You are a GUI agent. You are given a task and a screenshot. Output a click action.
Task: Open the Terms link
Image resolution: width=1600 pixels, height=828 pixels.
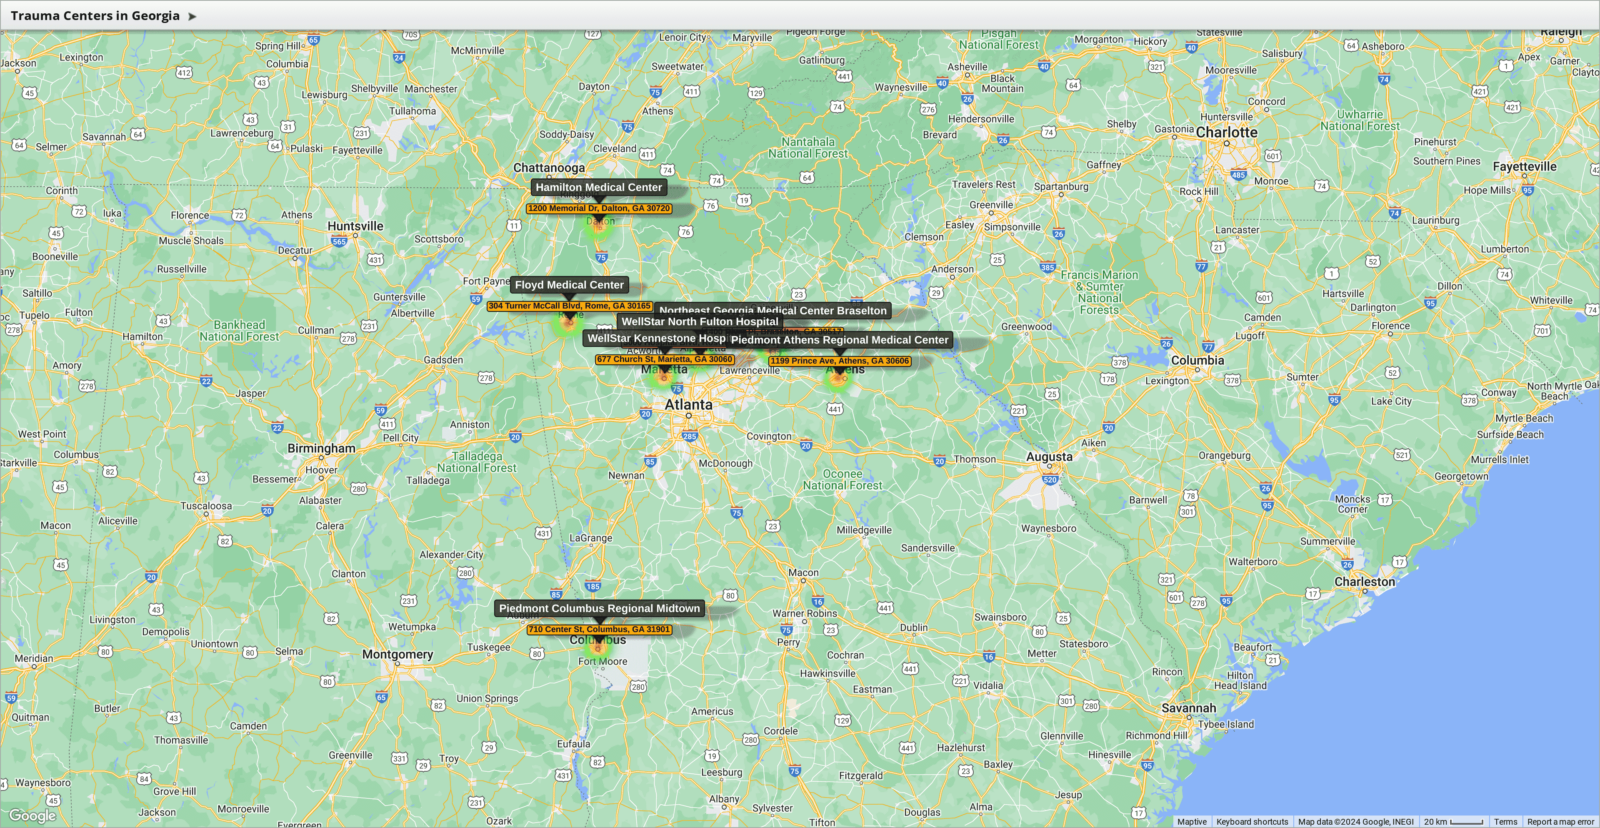pos(1505,822)
